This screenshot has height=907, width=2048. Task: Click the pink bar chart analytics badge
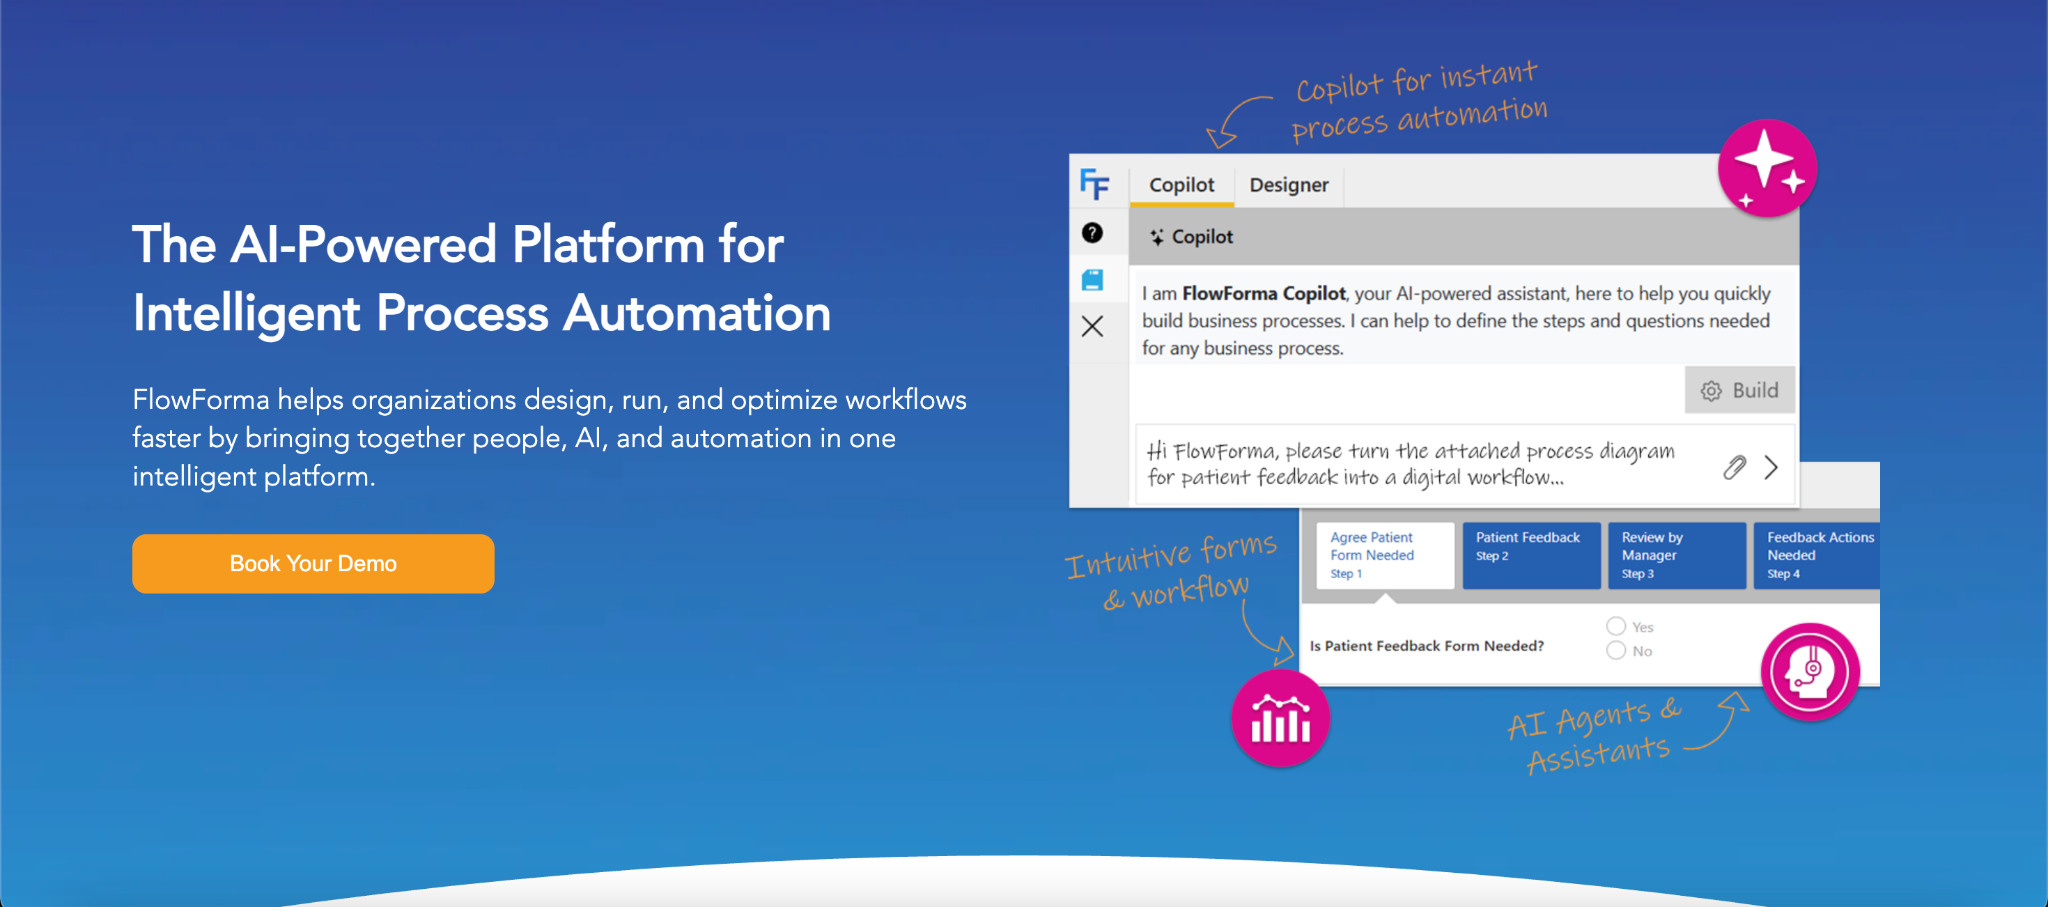[x=1280, y=718]
